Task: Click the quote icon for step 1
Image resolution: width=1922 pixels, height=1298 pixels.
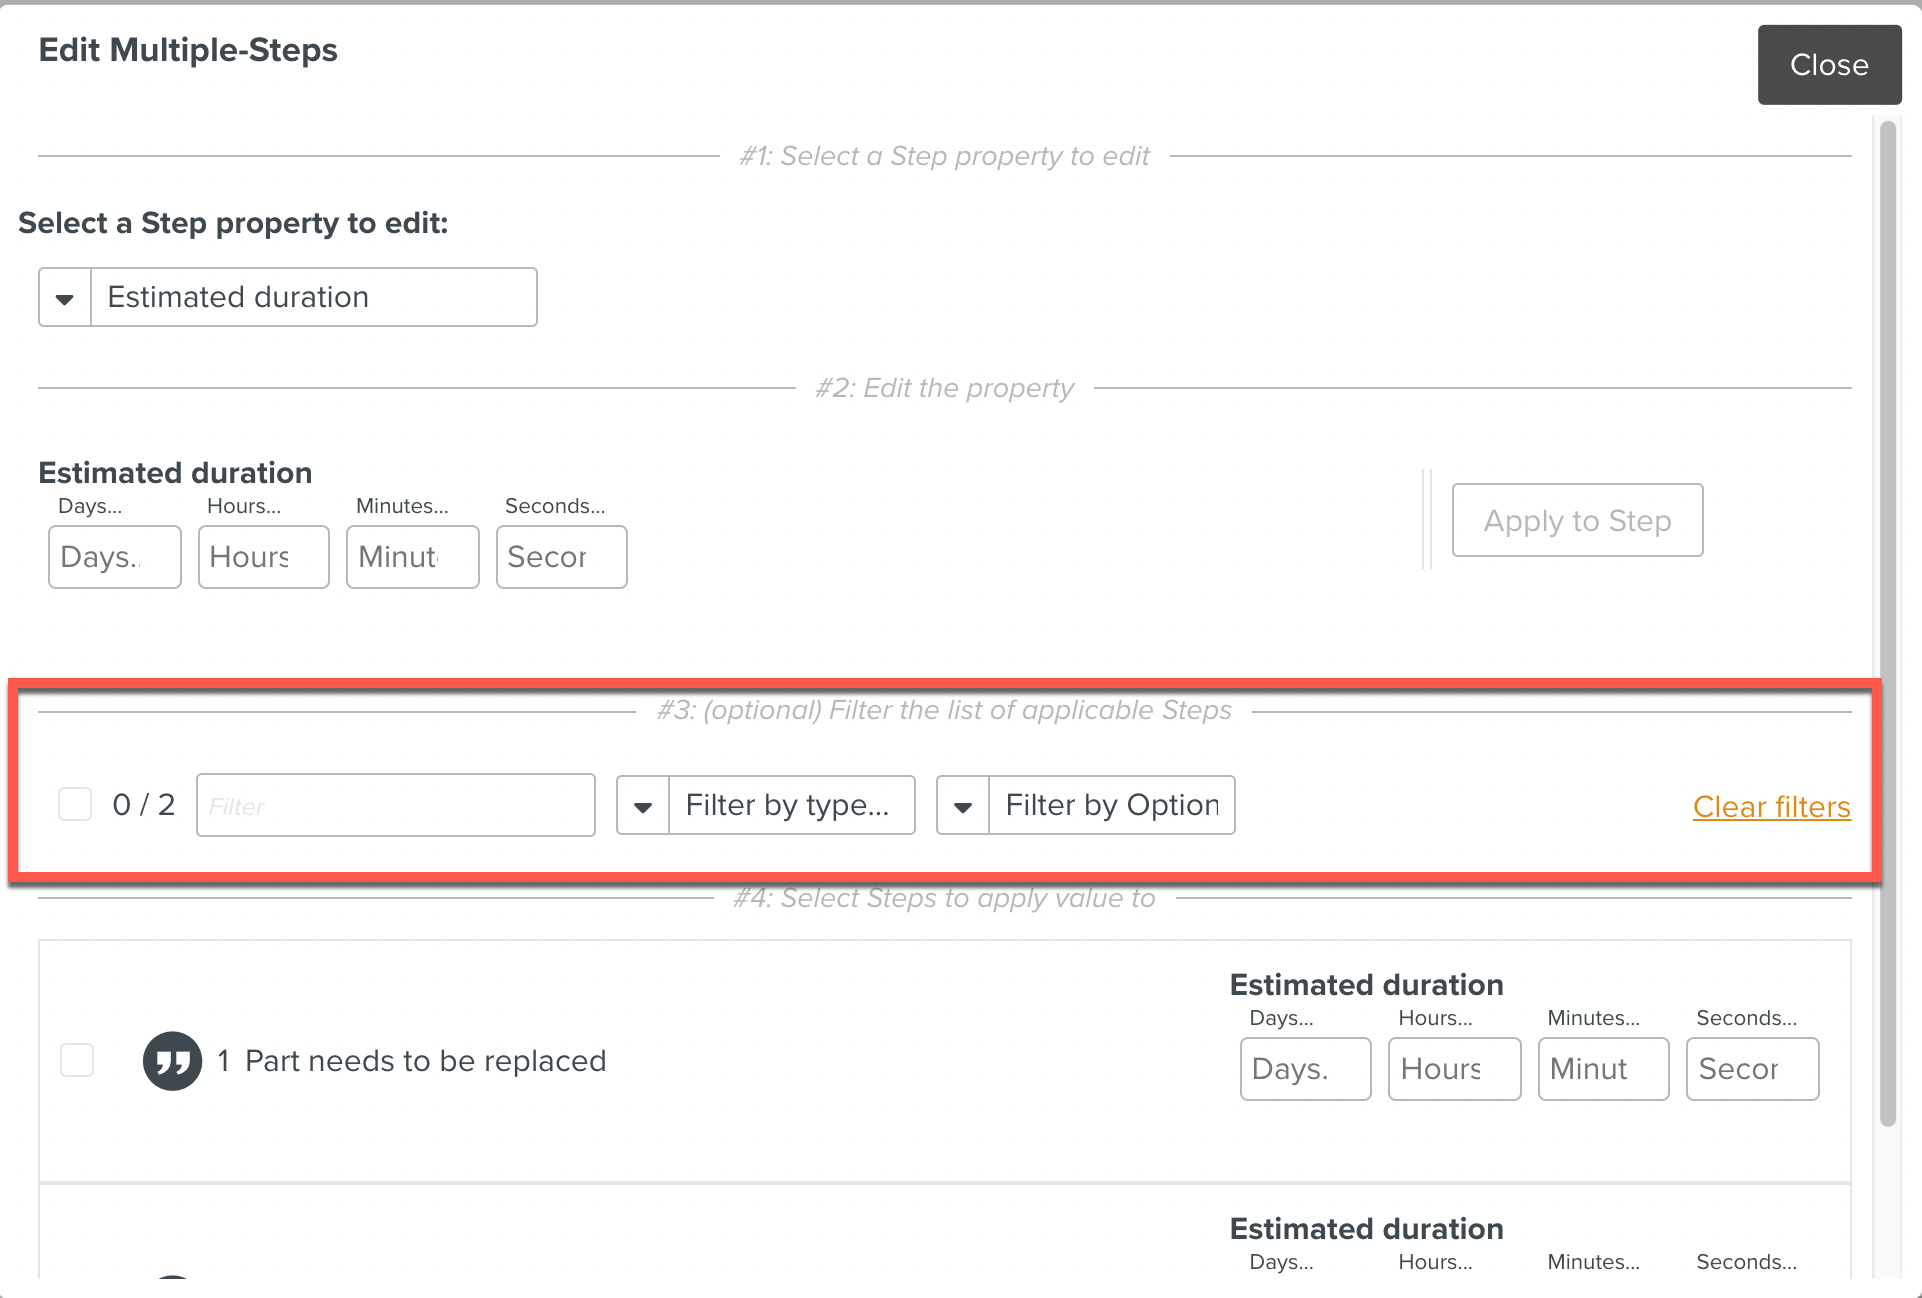Action: click(x=172, y=1061)
